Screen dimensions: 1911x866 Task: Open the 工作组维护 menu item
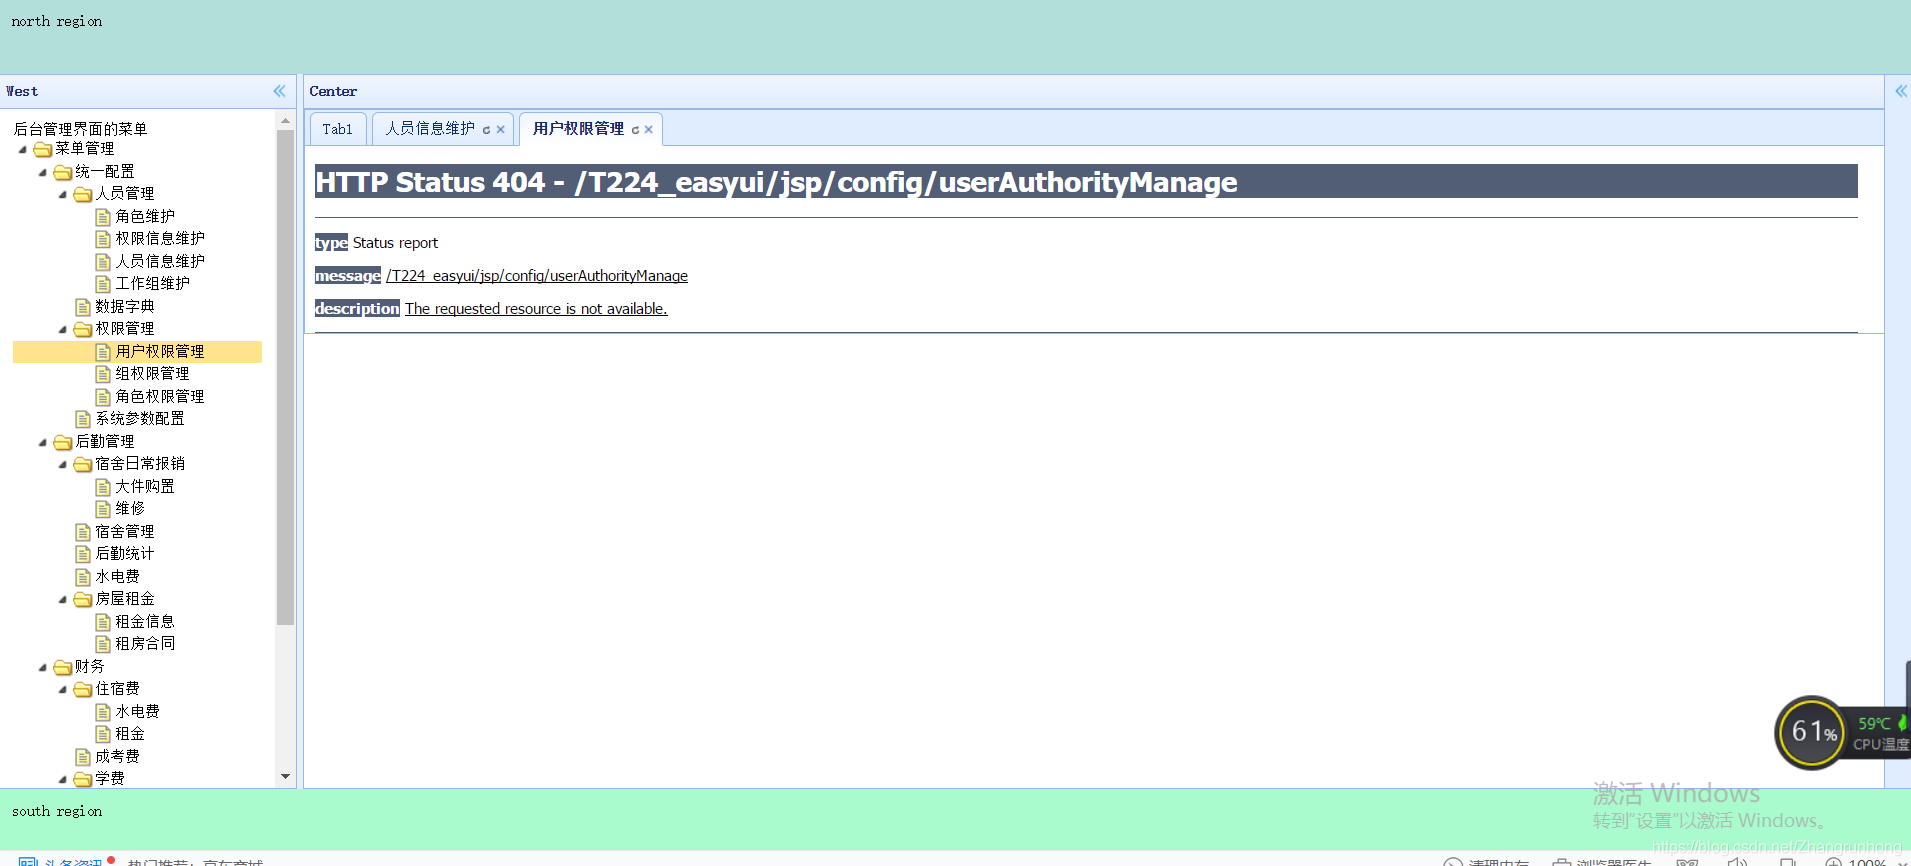(152, 284)
